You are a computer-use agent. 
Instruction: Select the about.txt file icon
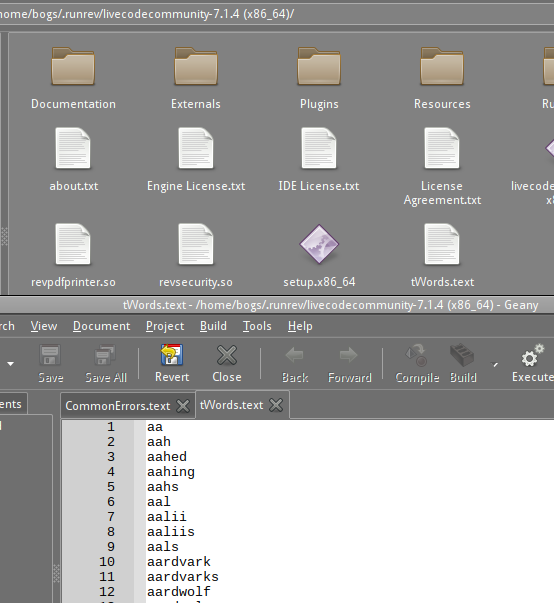(x=73, y=148)
